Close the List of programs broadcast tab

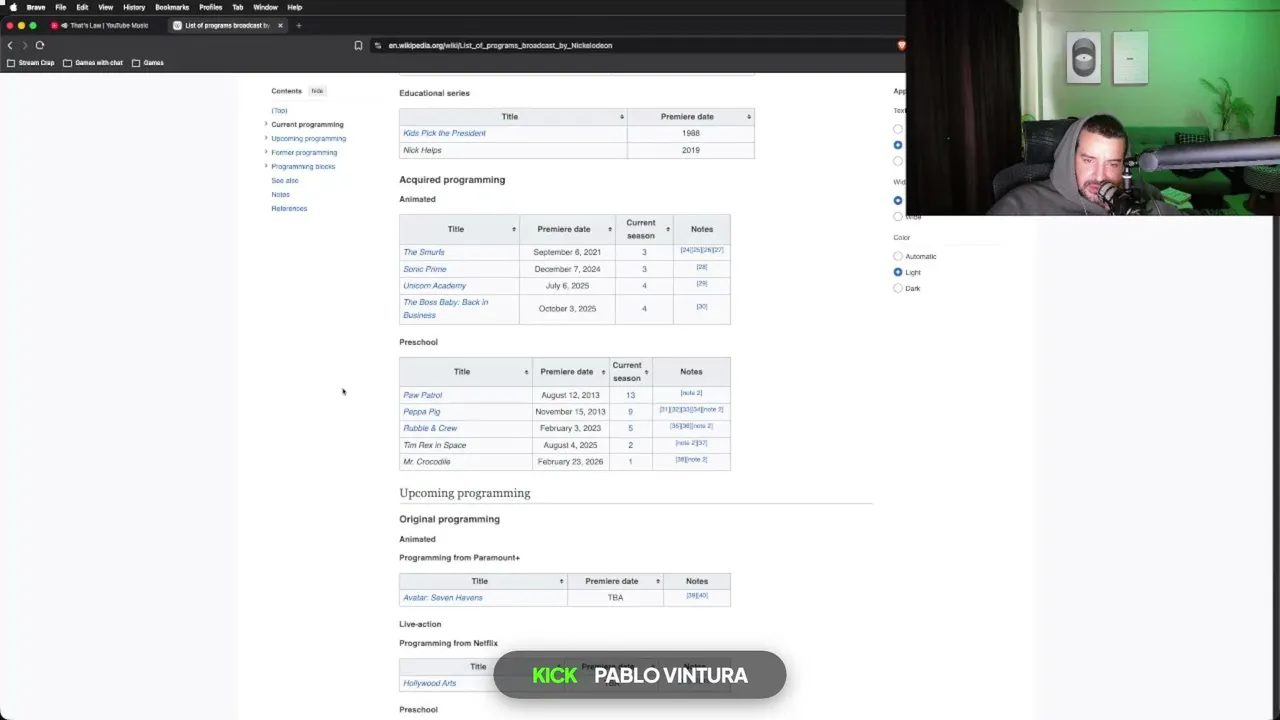pos(280,25)
